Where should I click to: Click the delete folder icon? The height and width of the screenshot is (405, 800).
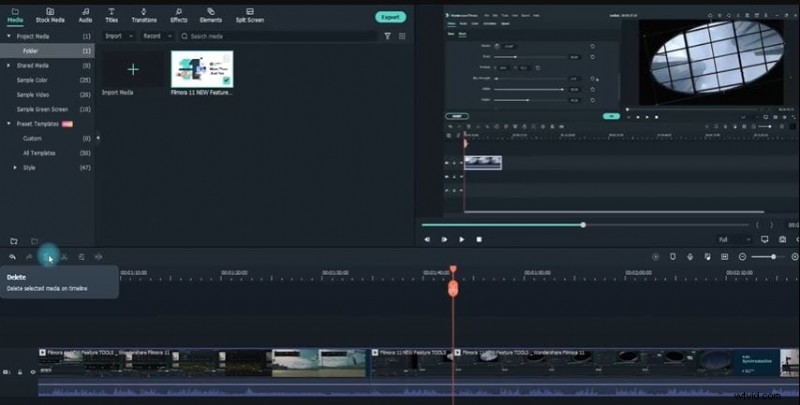coord(35,241)
